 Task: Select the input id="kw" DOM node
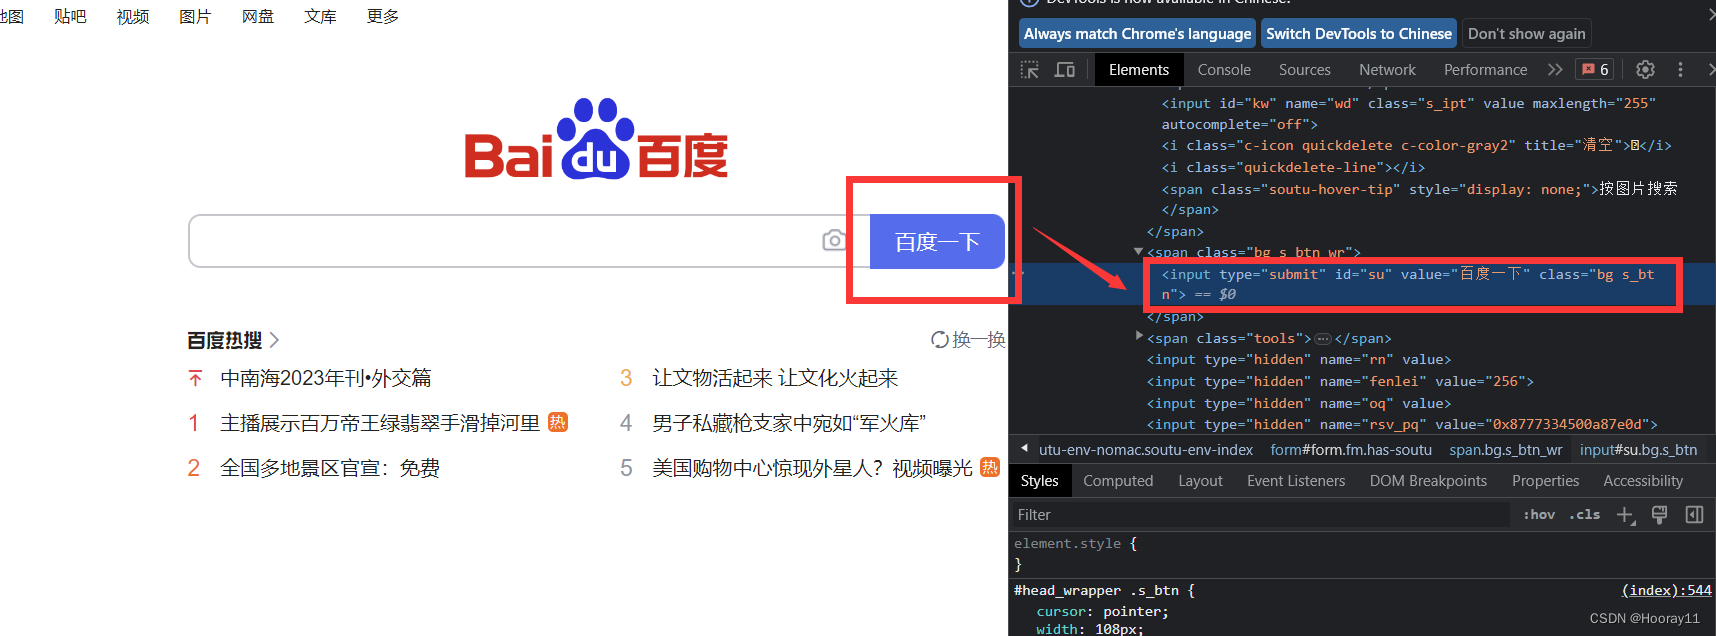(x=1408, y=114)
